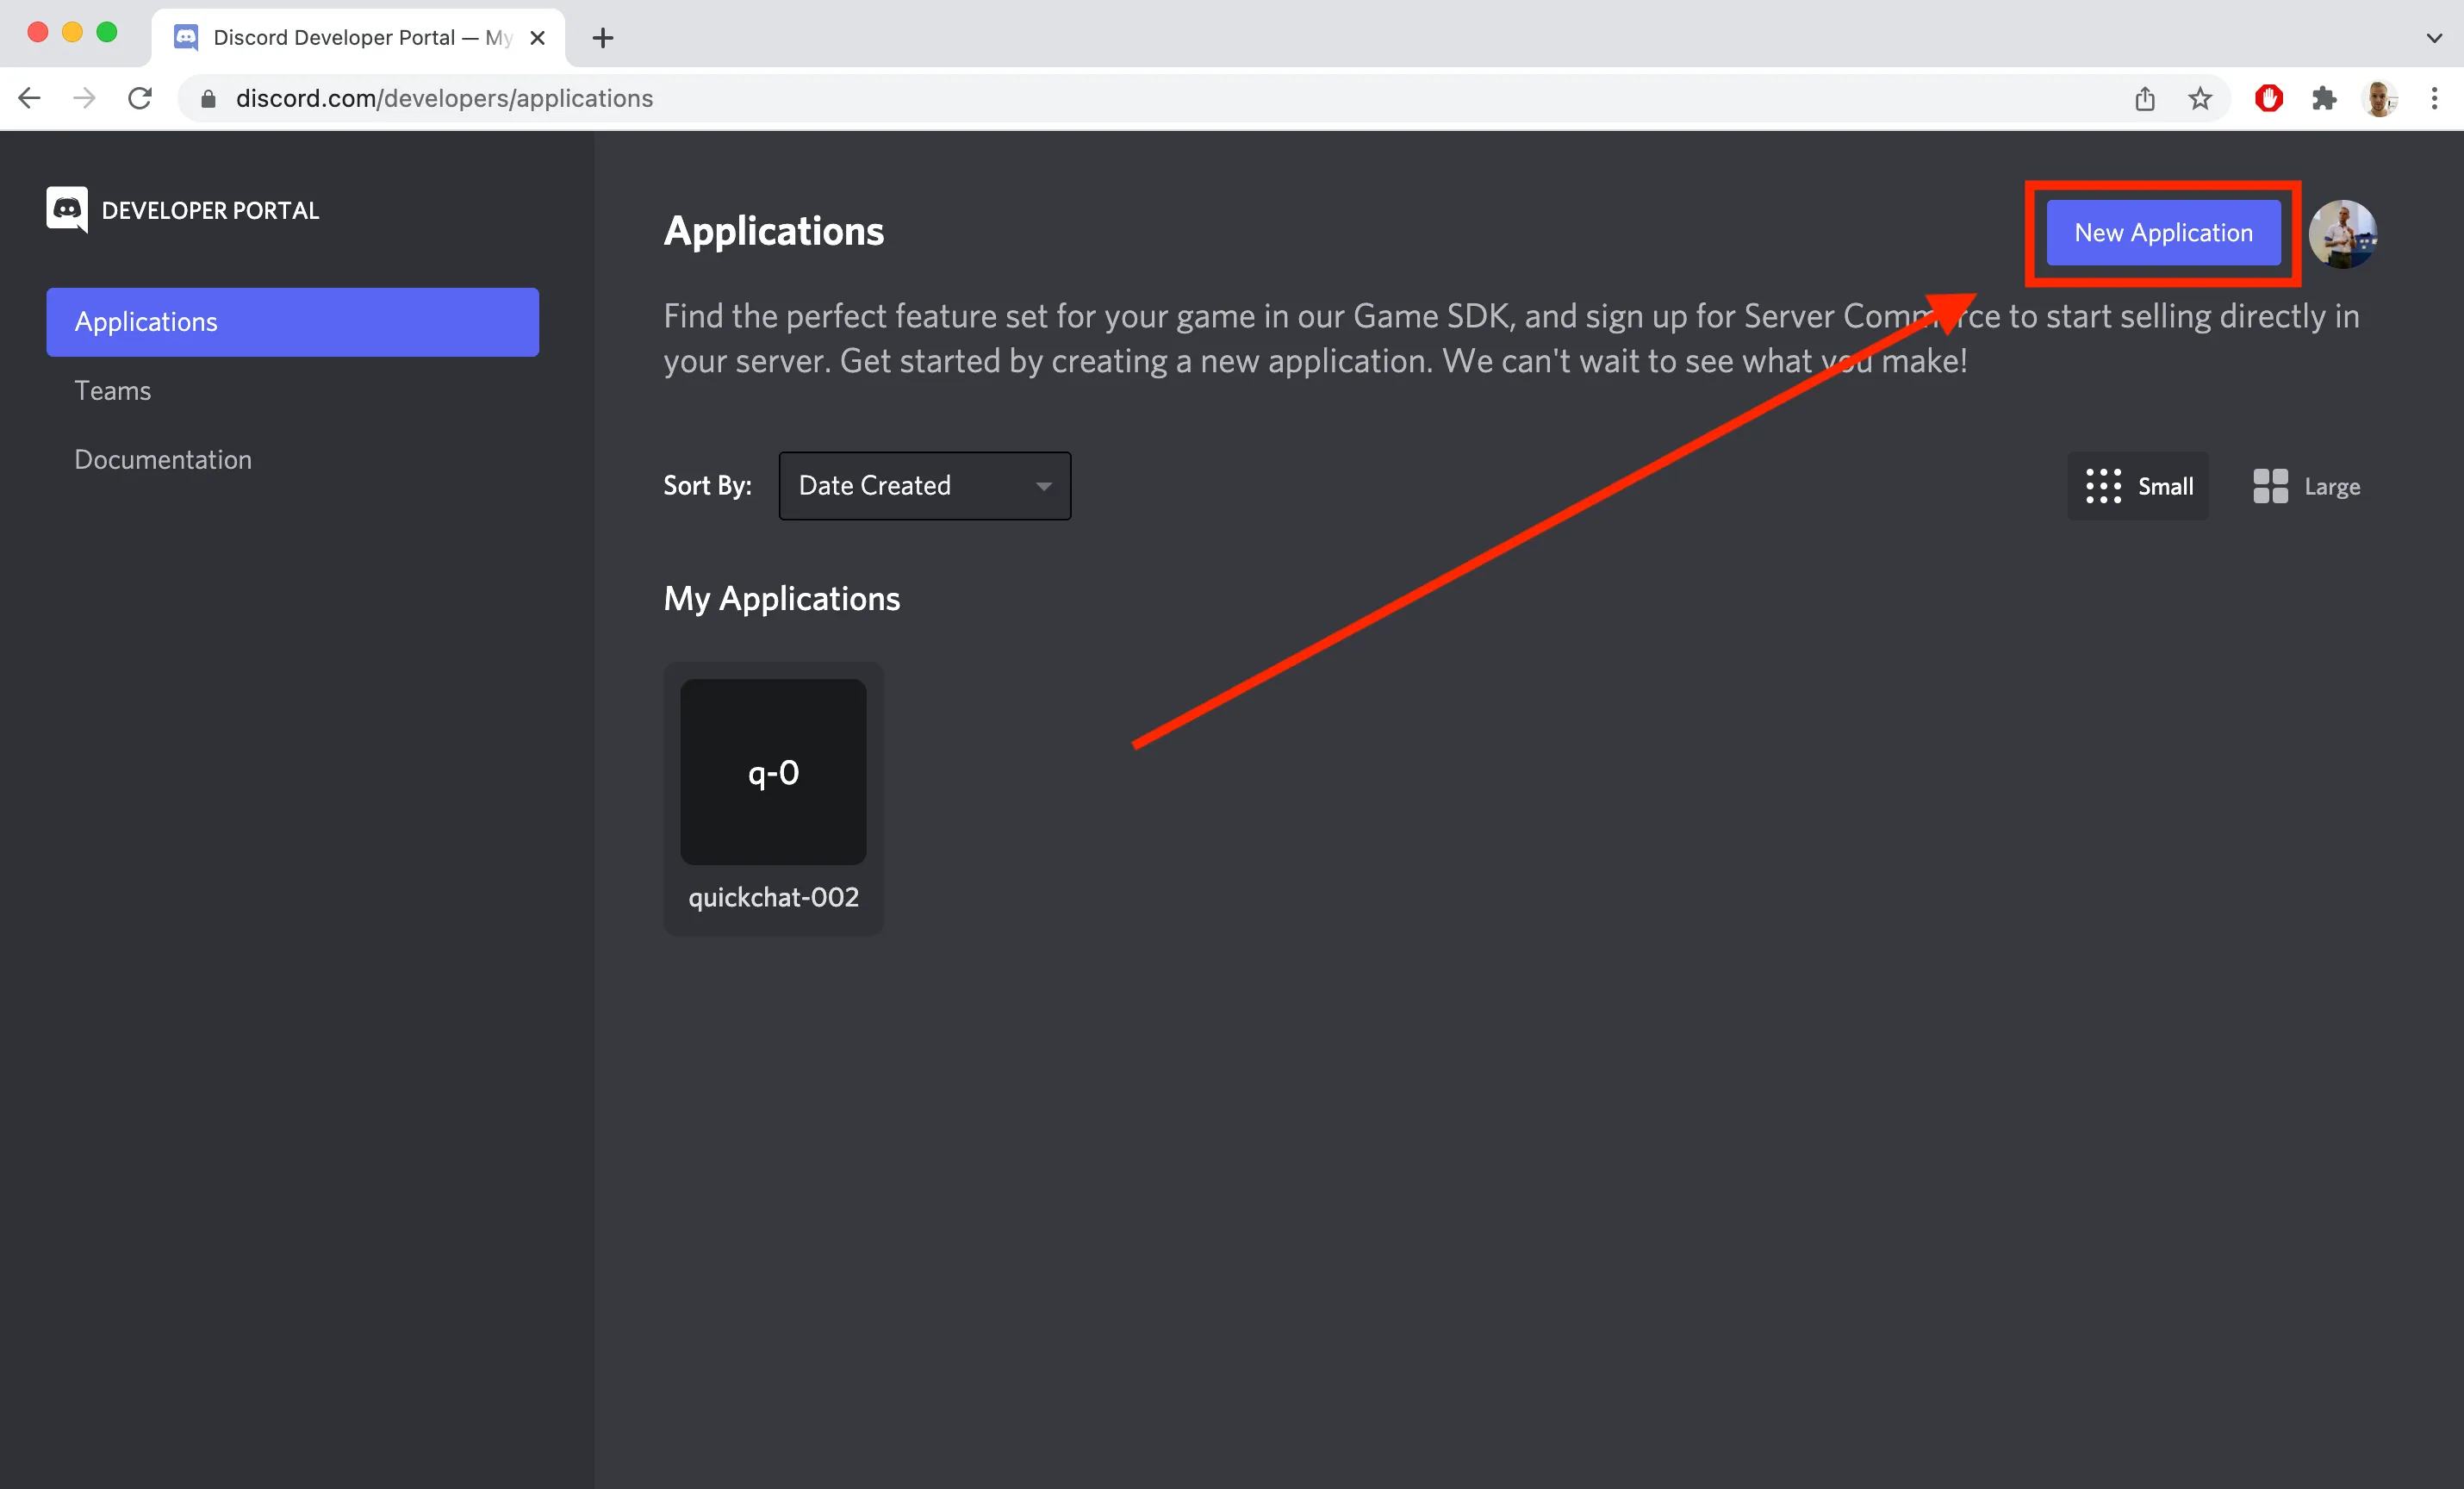This screenshot has width=2464, height=1489.
Task: Click the share page icon
Action: 2144,98
